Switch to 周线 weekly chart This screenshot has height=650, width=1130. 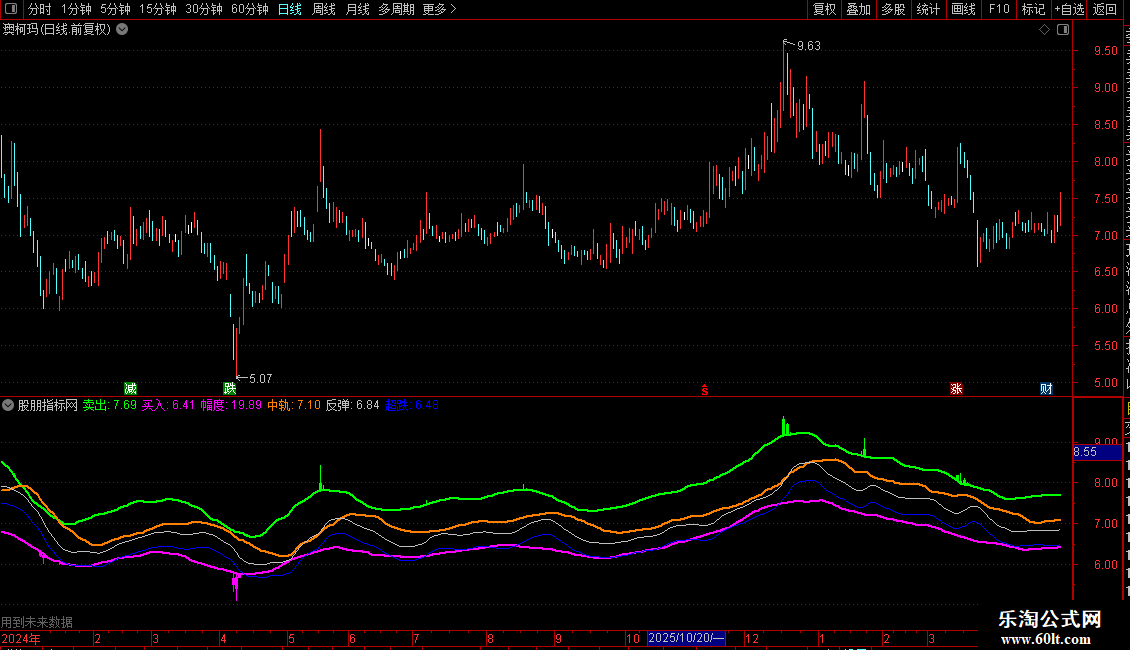pyautogui.click(x=324, y=9)
